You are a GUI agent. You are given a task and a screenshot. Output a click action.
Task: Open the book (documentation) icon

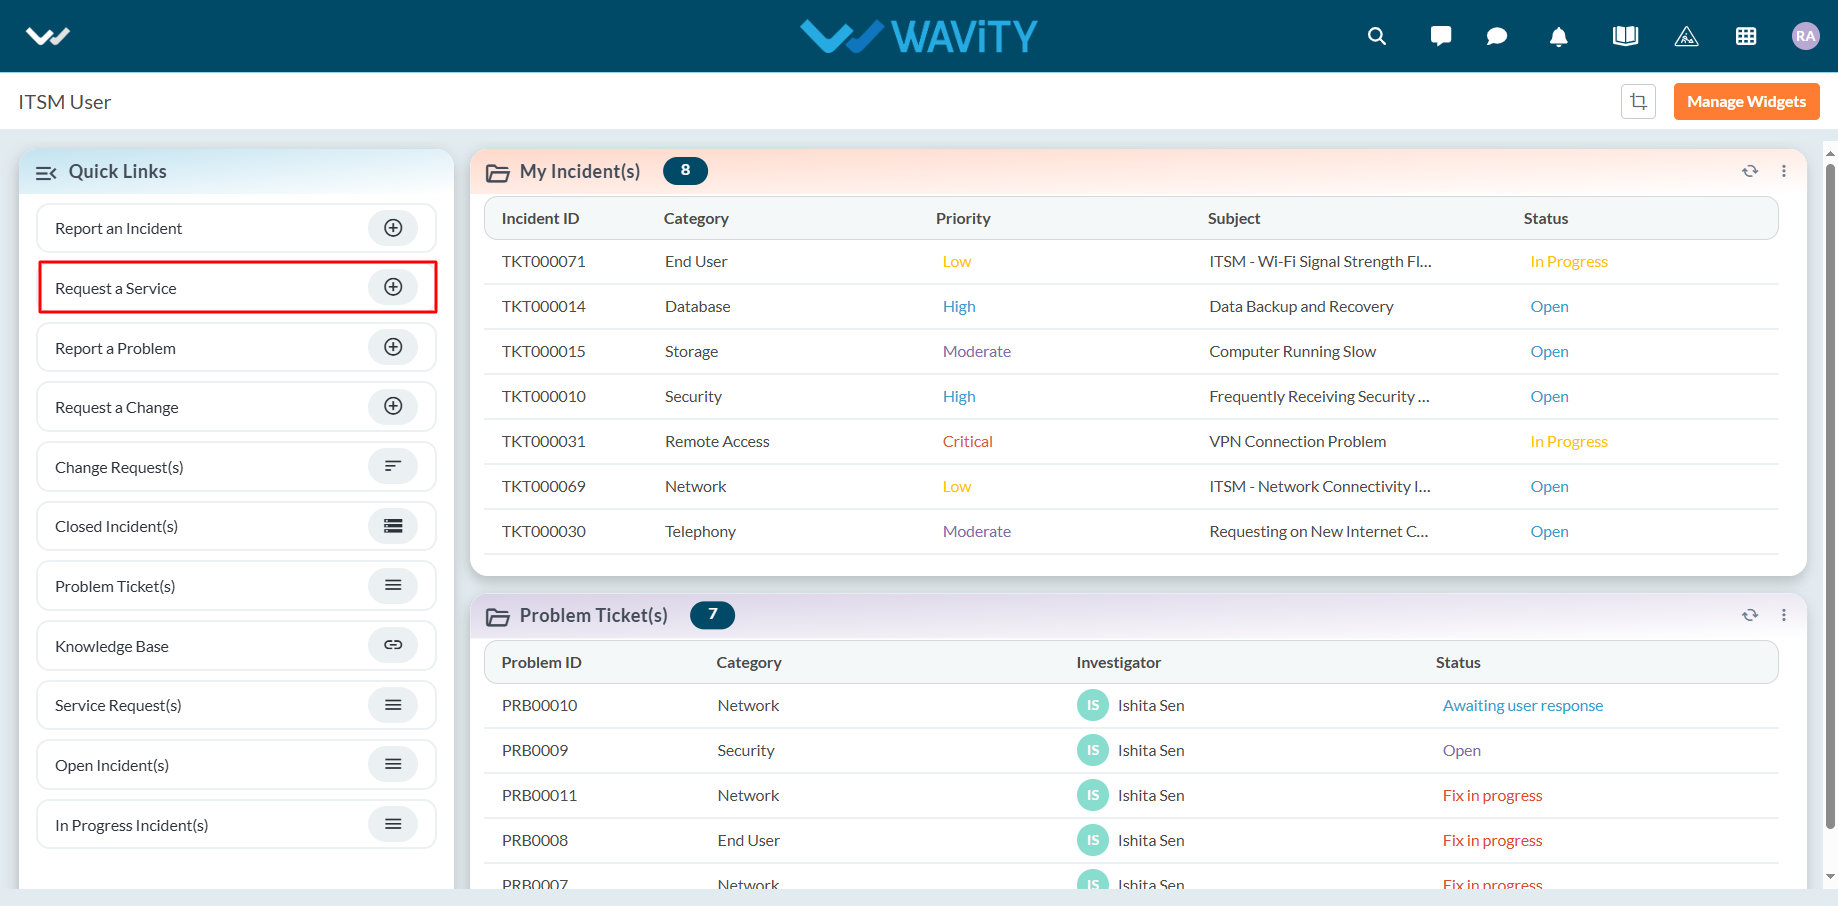click(x=1625, y=36)
